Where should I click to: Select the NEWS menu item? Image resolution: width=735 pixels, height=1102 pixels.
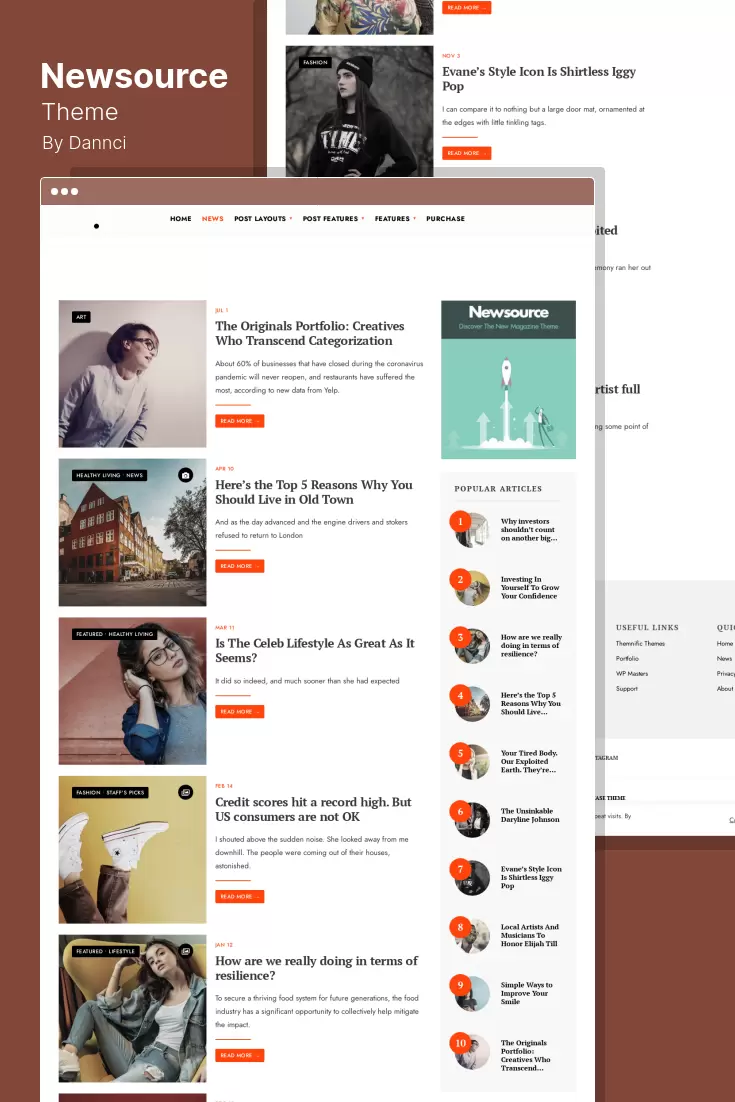tap(212, 219)
